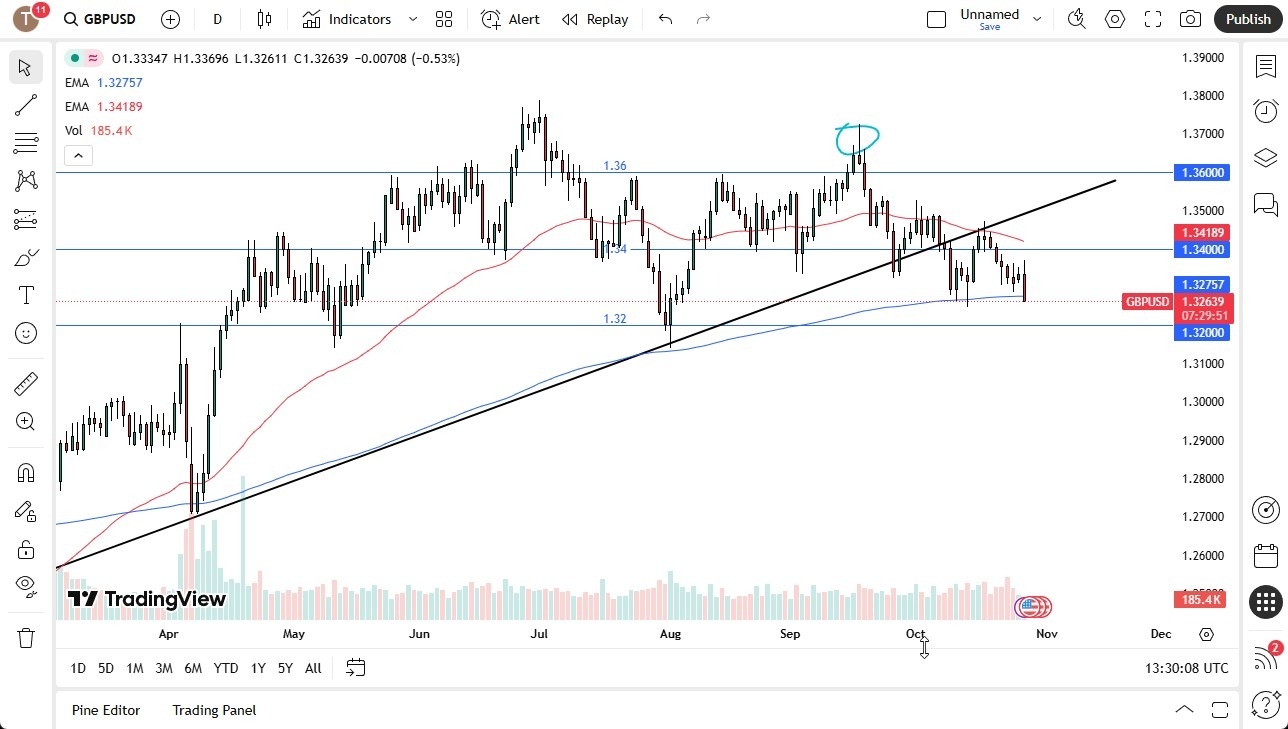
Task: Click the Publish button
Action: 1248,19
